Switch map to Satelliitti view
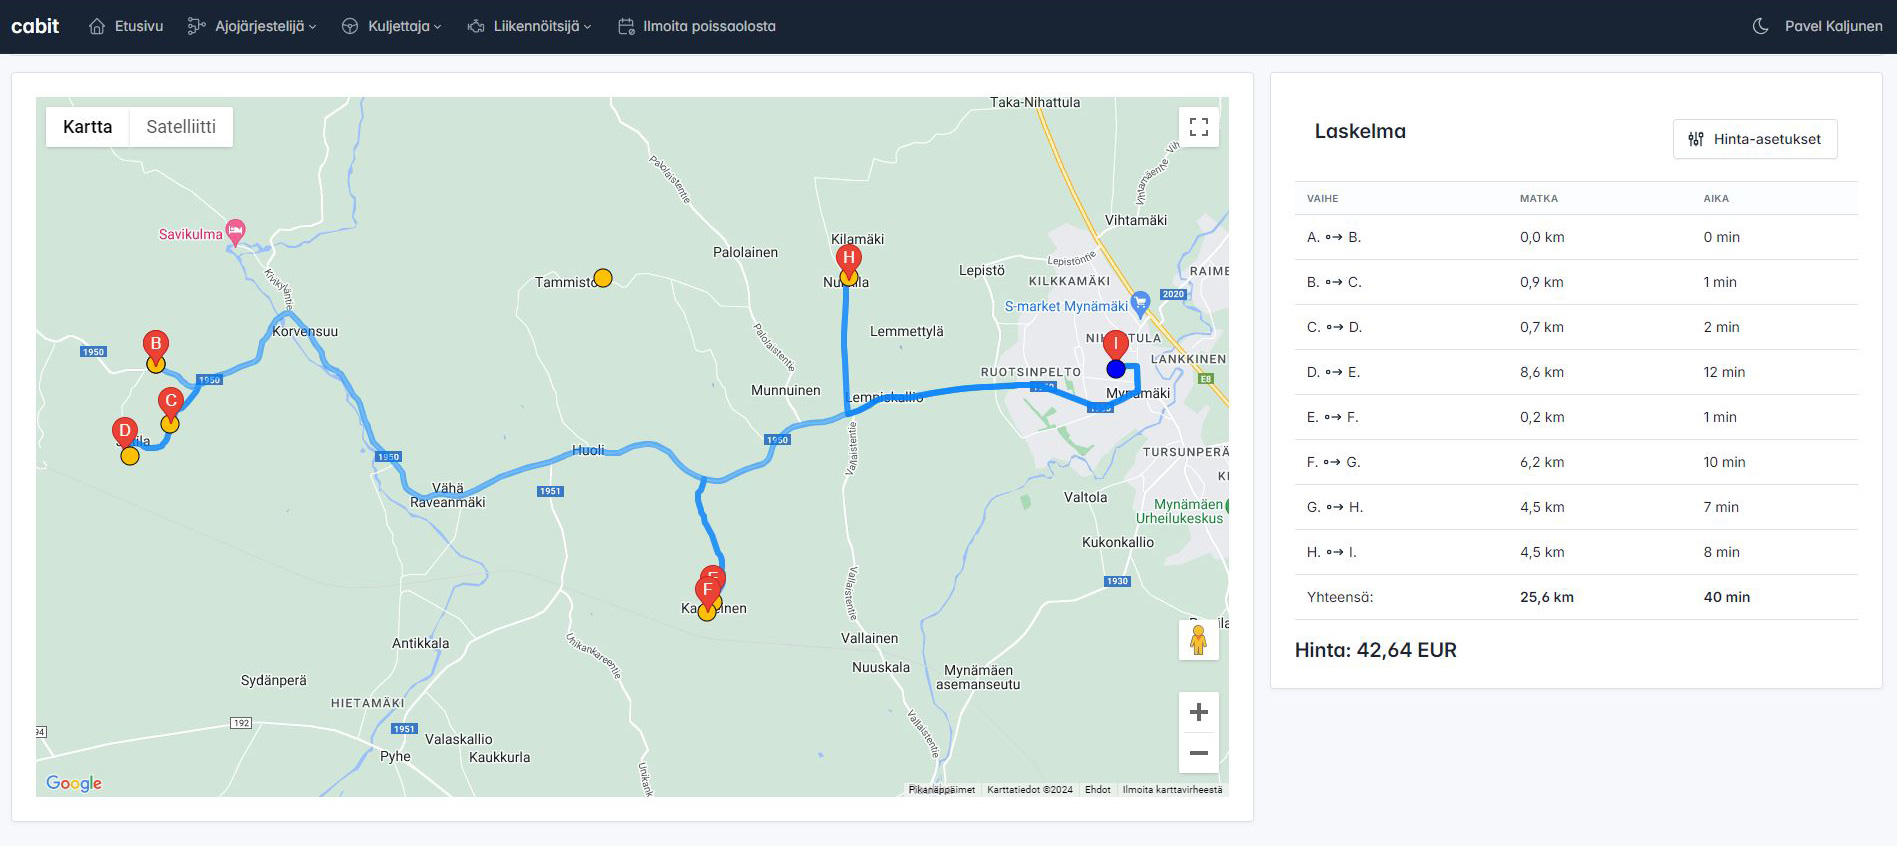Image resolution: width=1897 pixels, height=846 pixels. point(181,127)
